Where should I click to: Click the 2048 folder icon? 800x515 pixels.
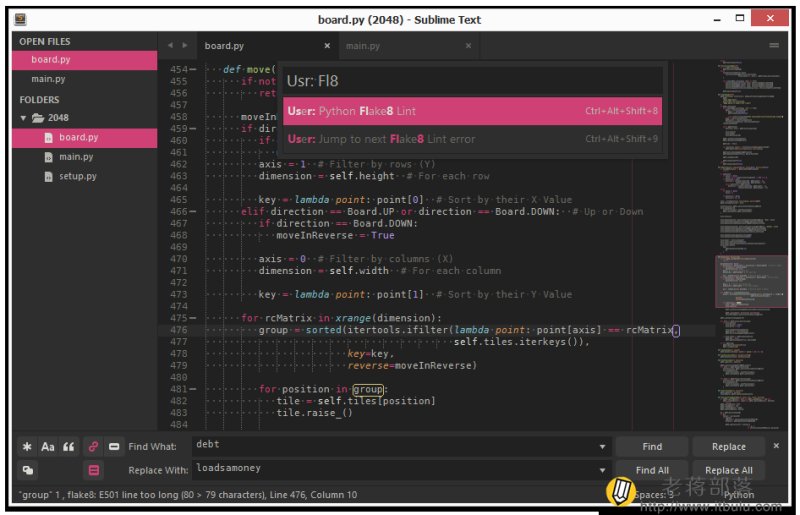[x=38, y=118]
